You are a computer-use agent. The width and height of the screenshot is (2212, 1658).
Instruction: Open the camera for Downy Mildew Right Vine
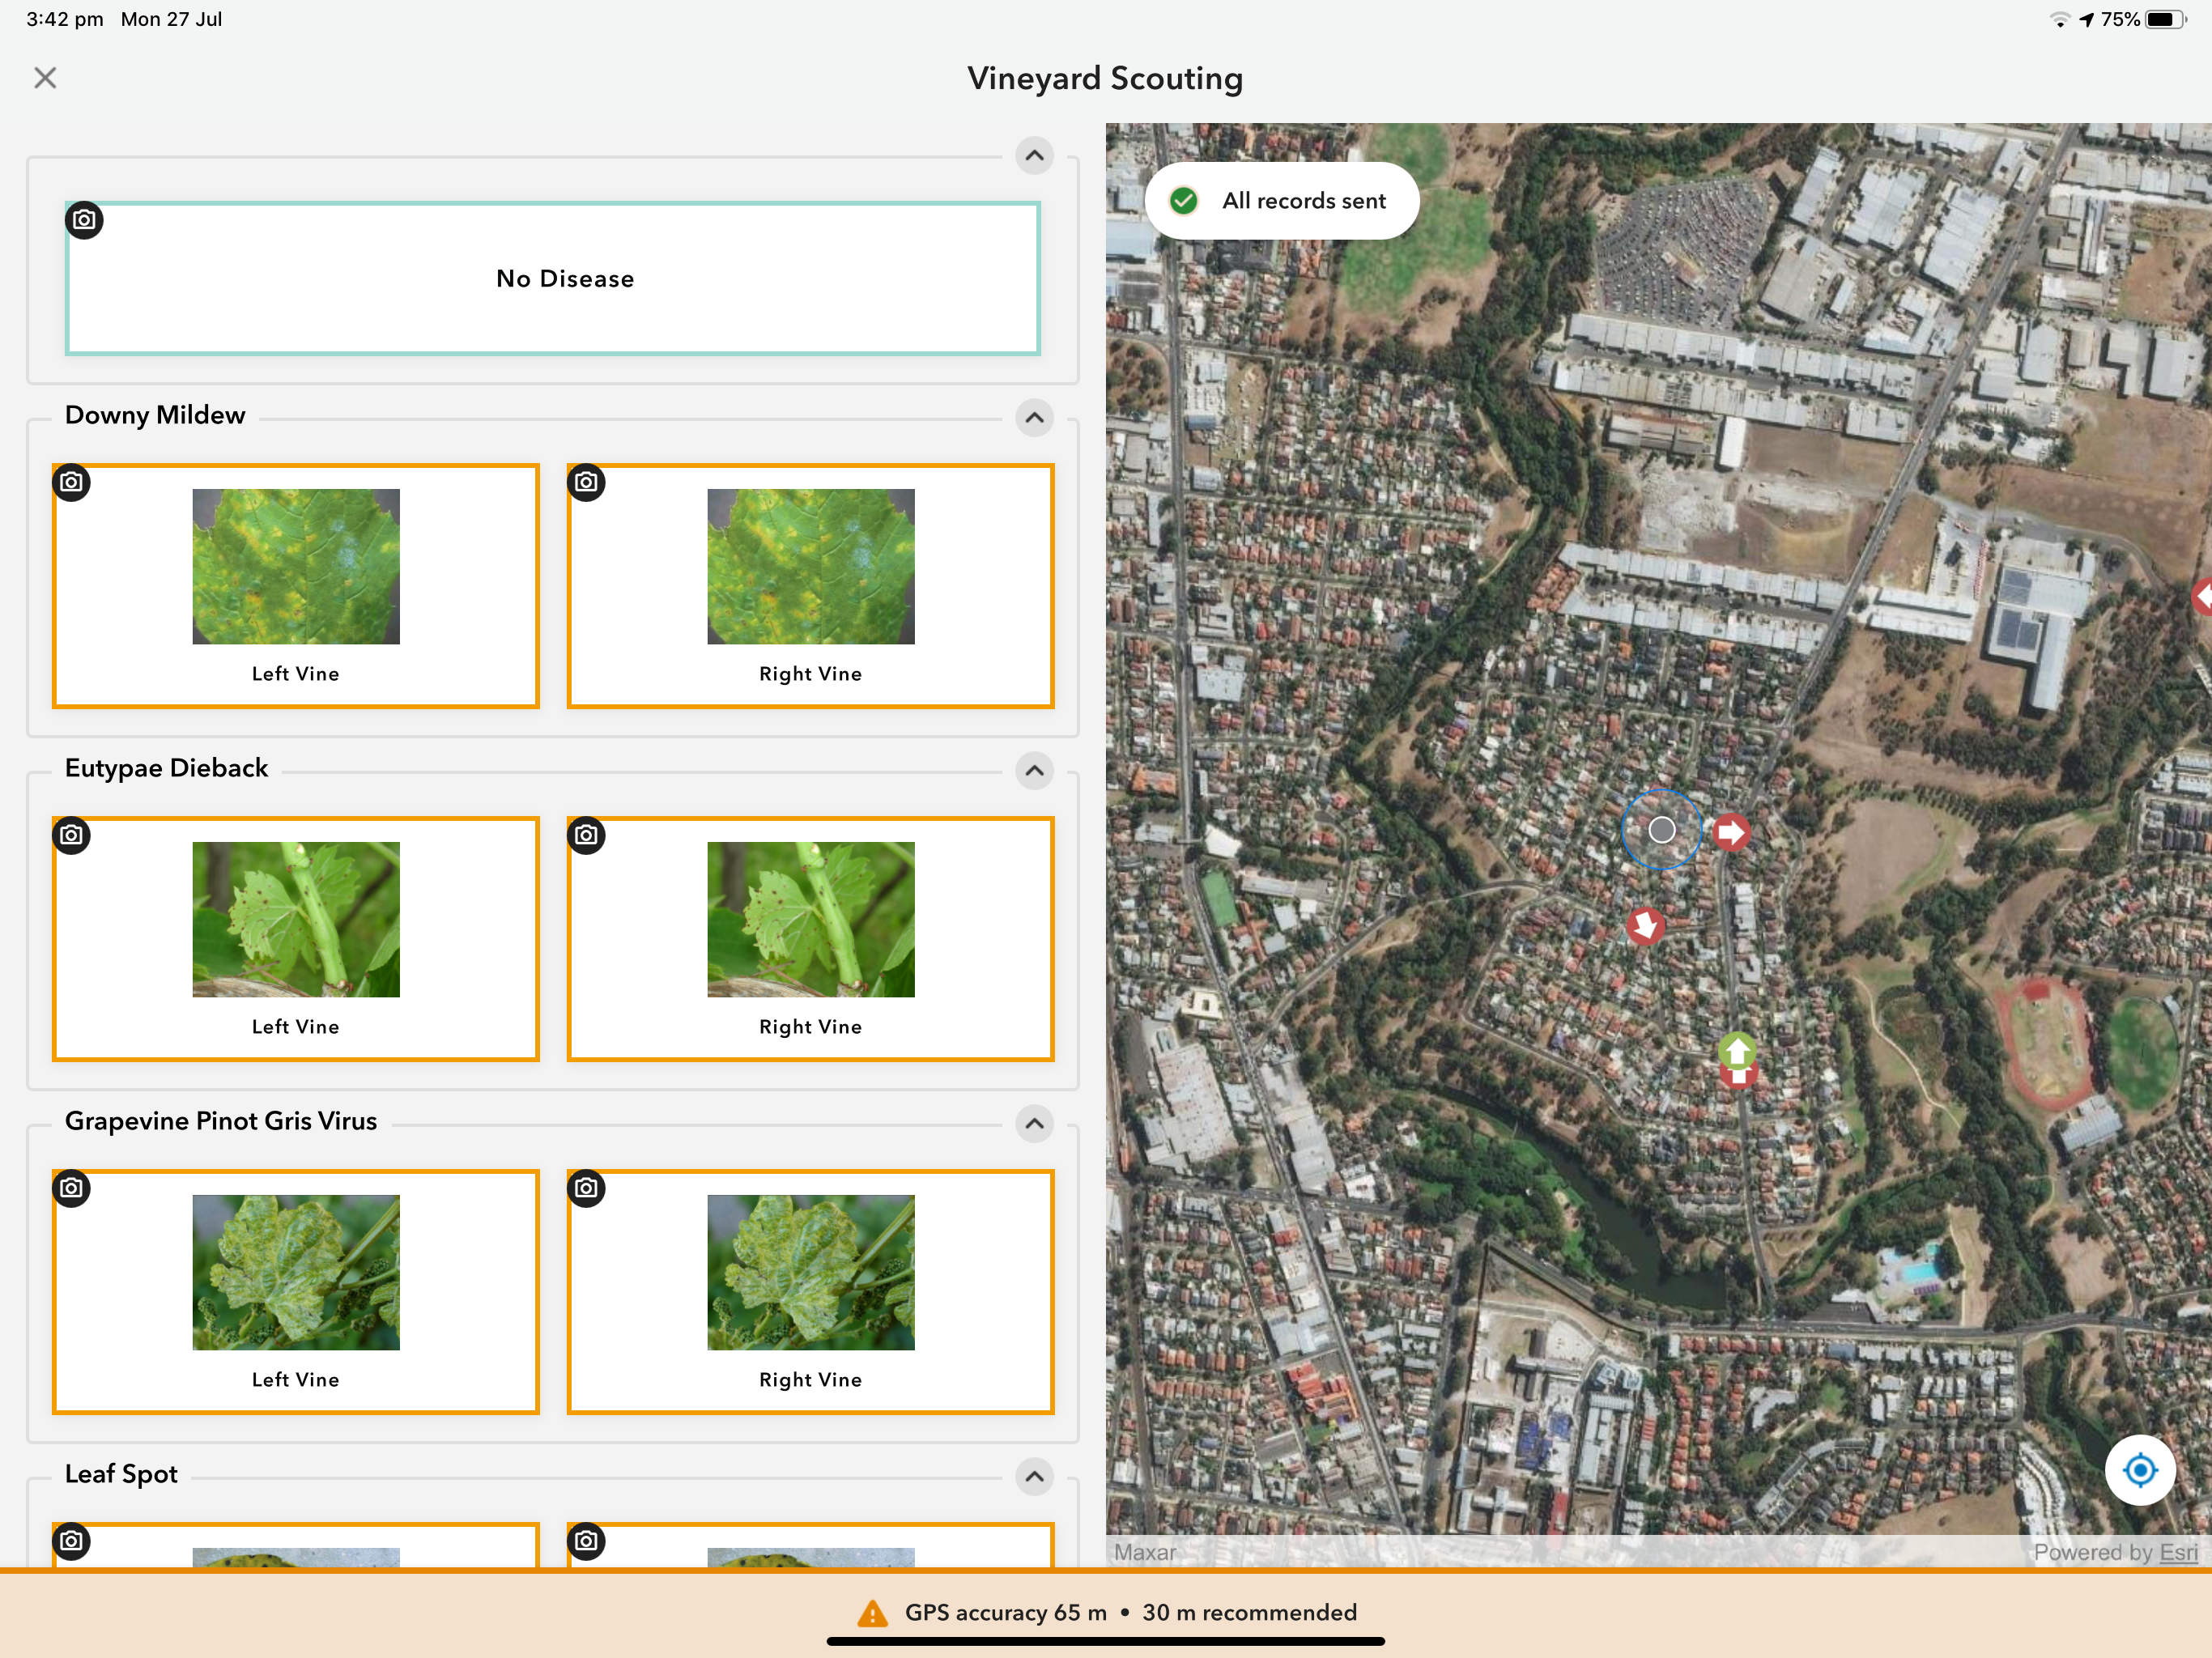tap(587, 483)
